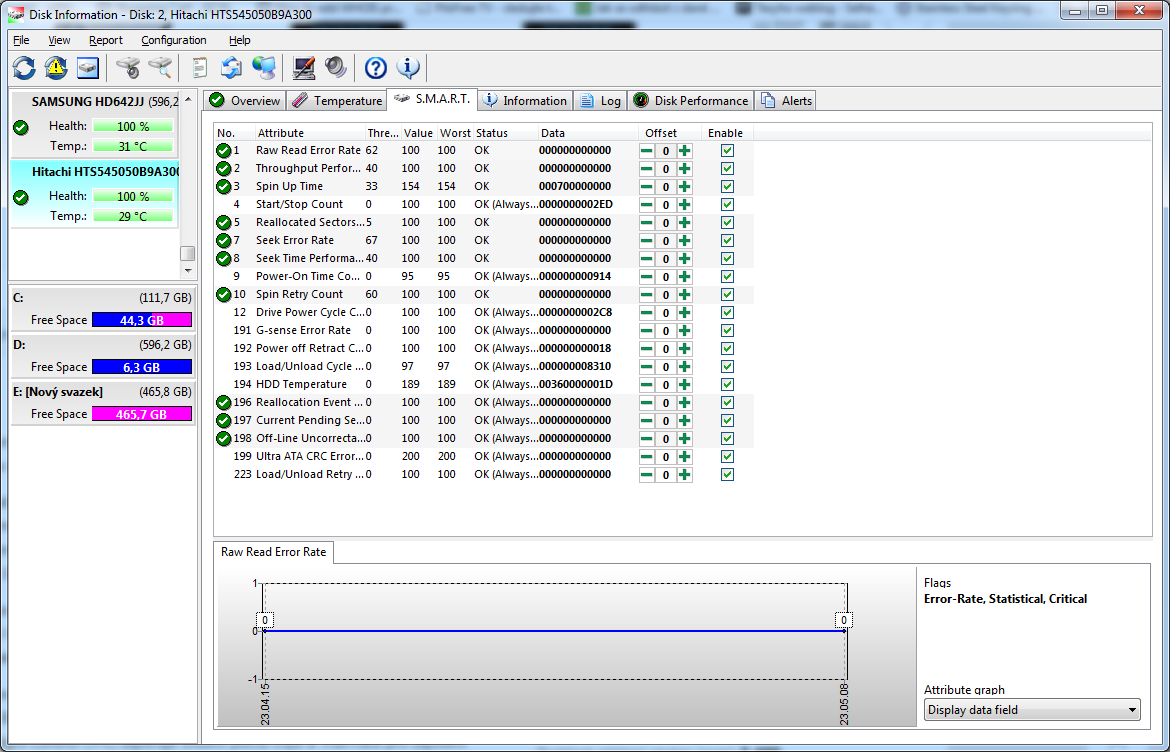The image size is (1170, 752).
Task: Decrease offset for Spin Up Time
Action: click(647, 187)
